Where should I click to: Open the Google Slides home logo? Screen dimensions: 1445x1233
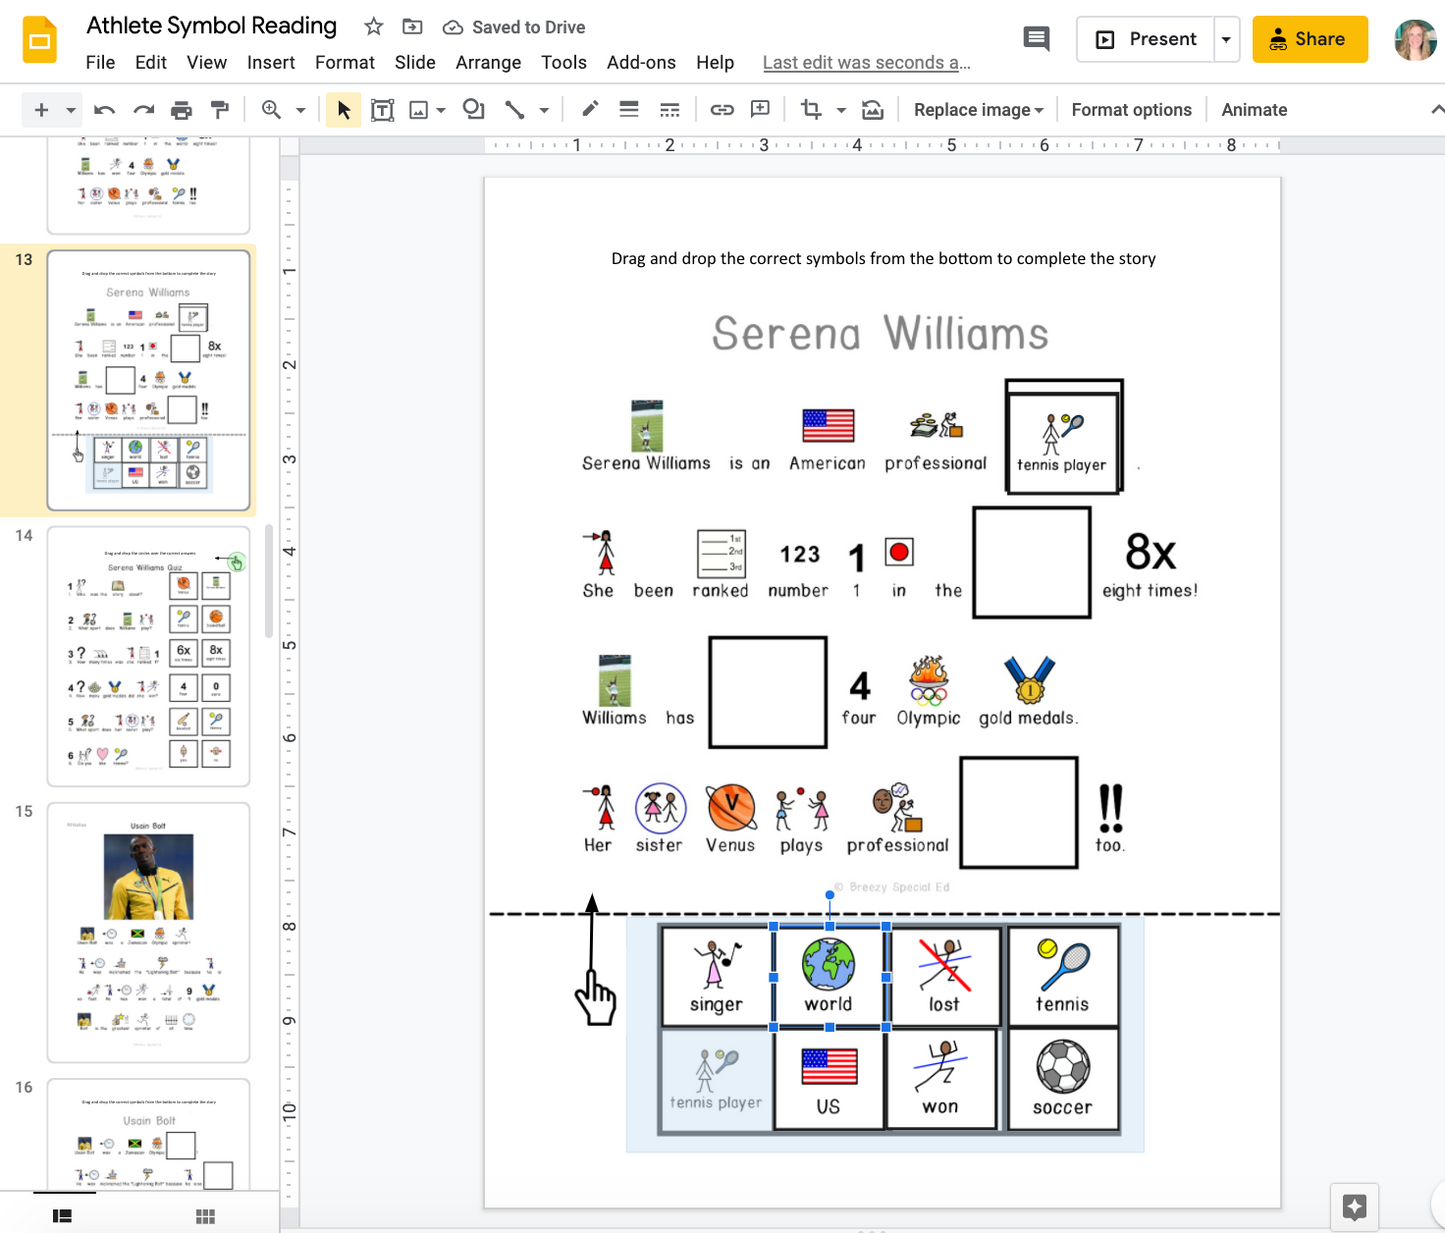tap(40, 40)
